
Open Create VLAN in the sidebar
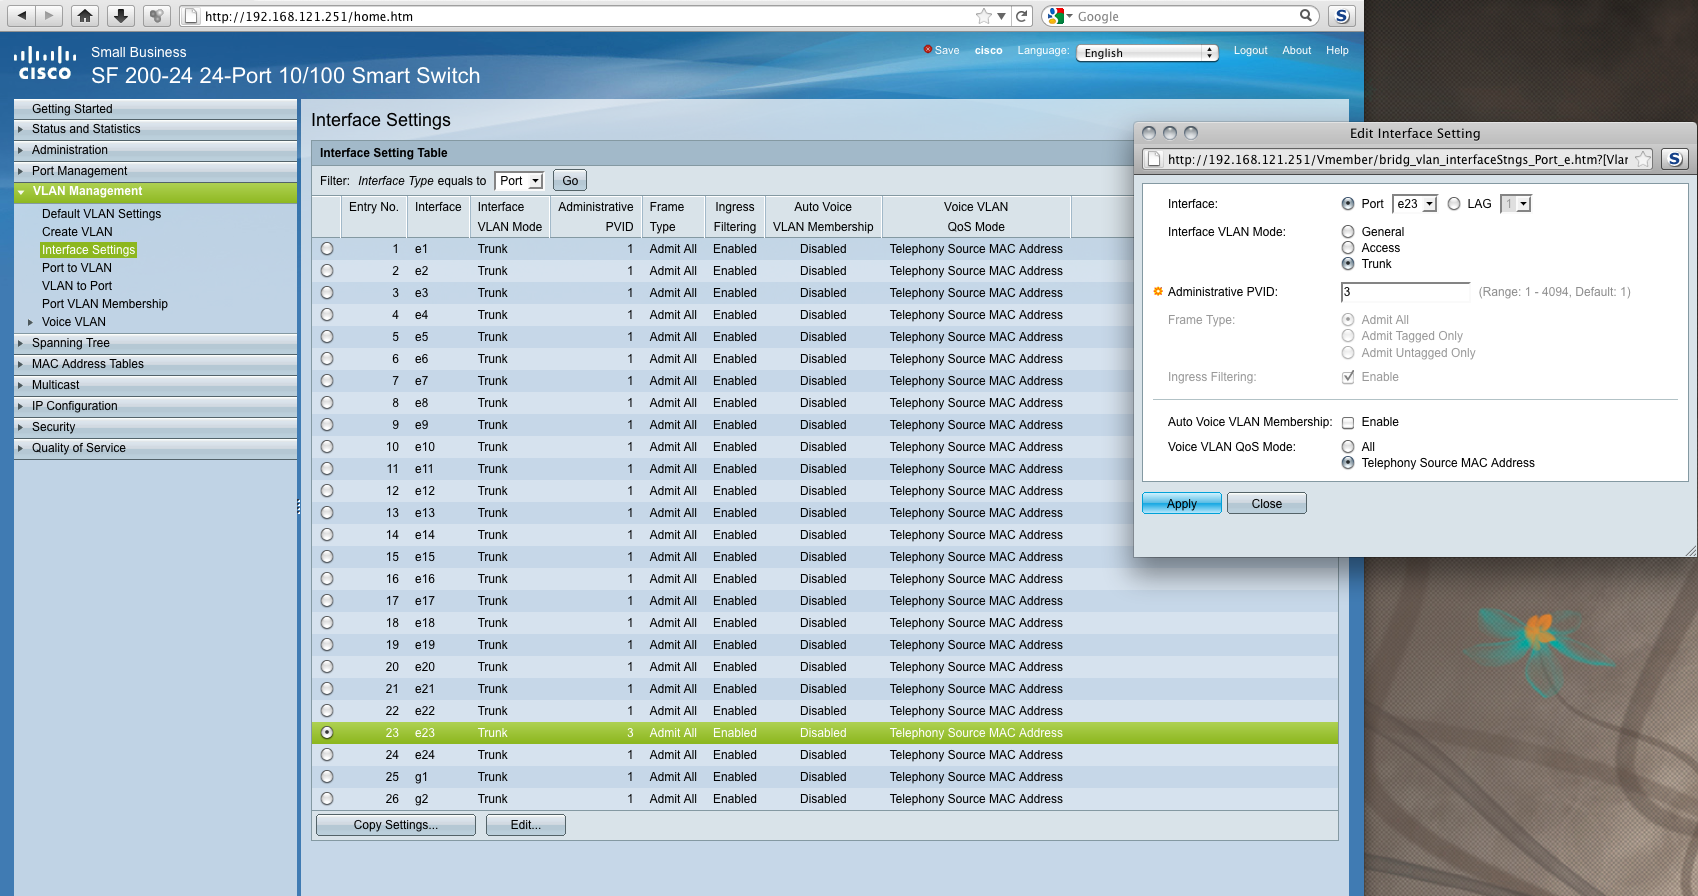77,232
